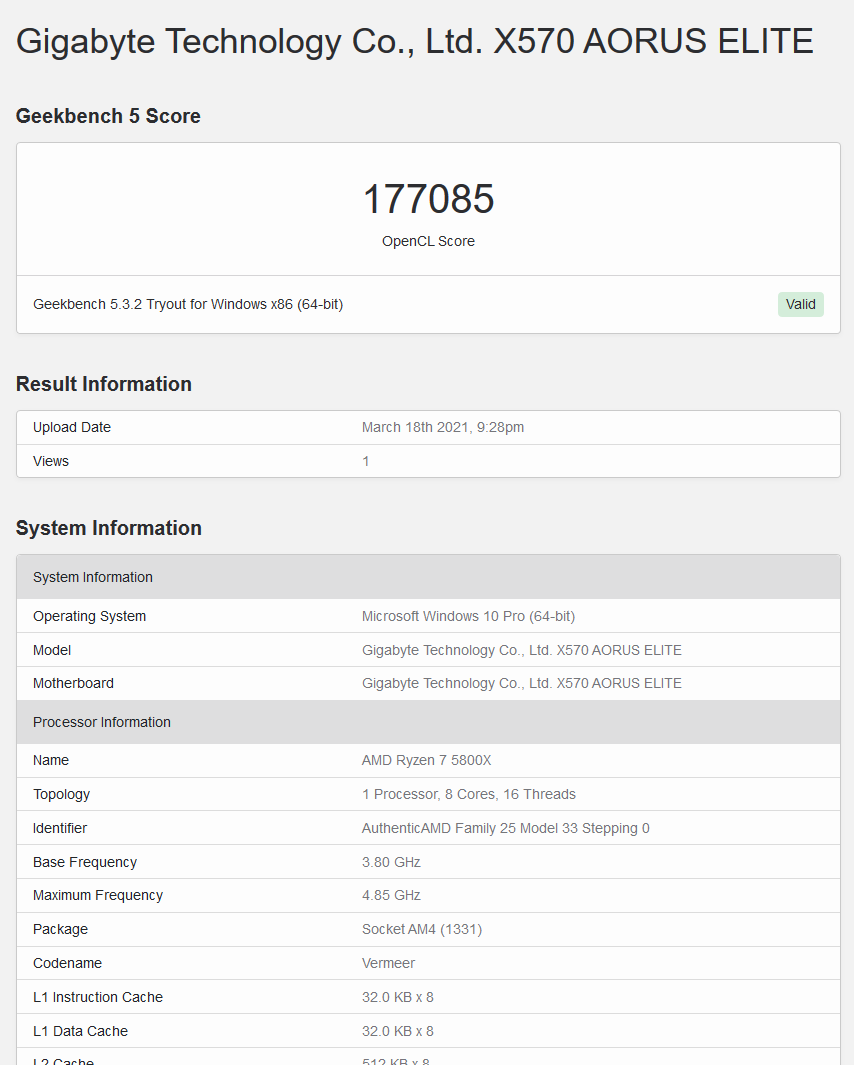854x1065 pixels.
Task: Click the Identifier label
Action: tap(60, 828)
